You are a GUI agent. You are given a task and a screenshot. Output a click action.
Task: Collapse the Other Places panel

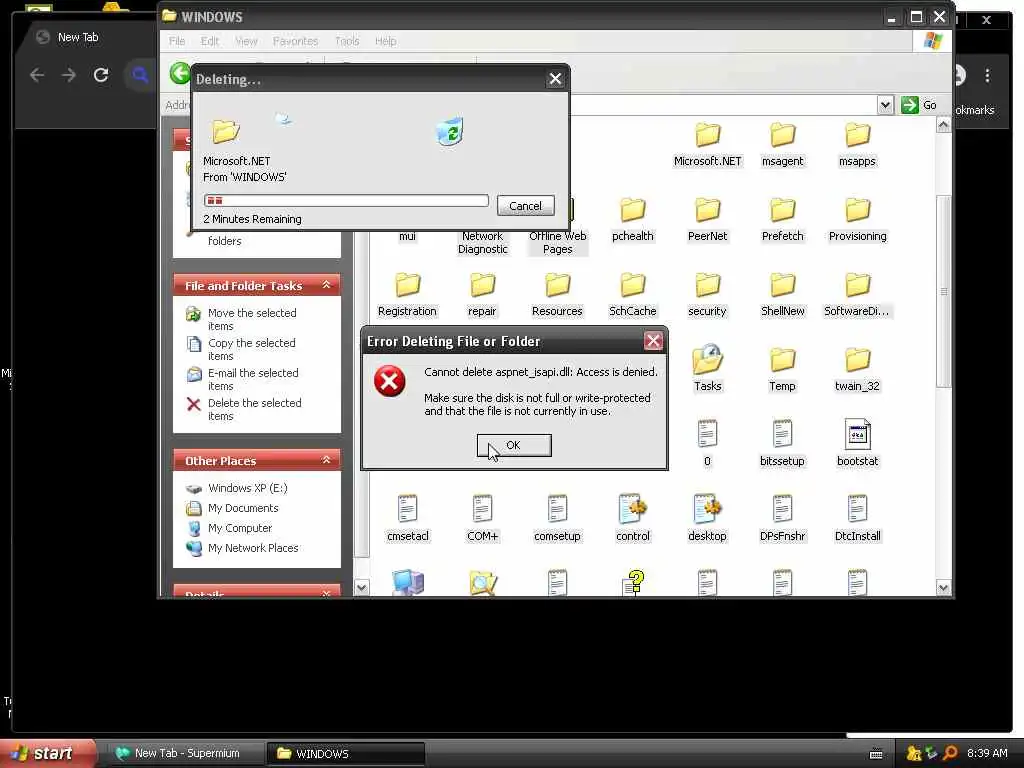(327, 460)
